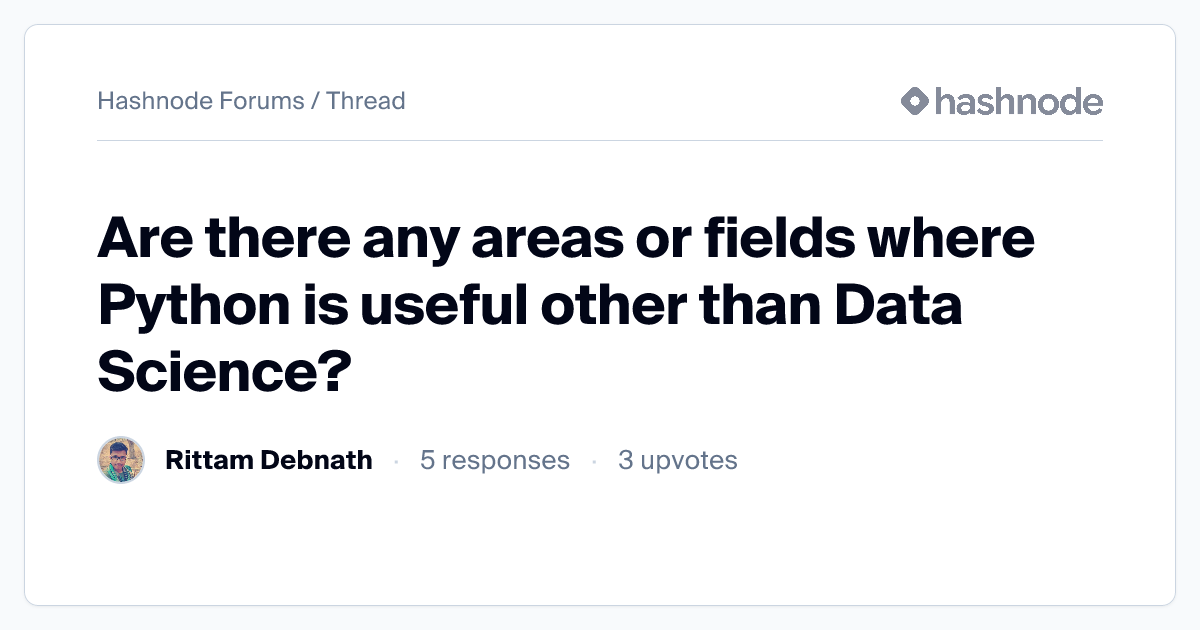Screen dimensions: 1200x630
Task: Select the Thread breadcrumb label
Action: coord(366,101)
